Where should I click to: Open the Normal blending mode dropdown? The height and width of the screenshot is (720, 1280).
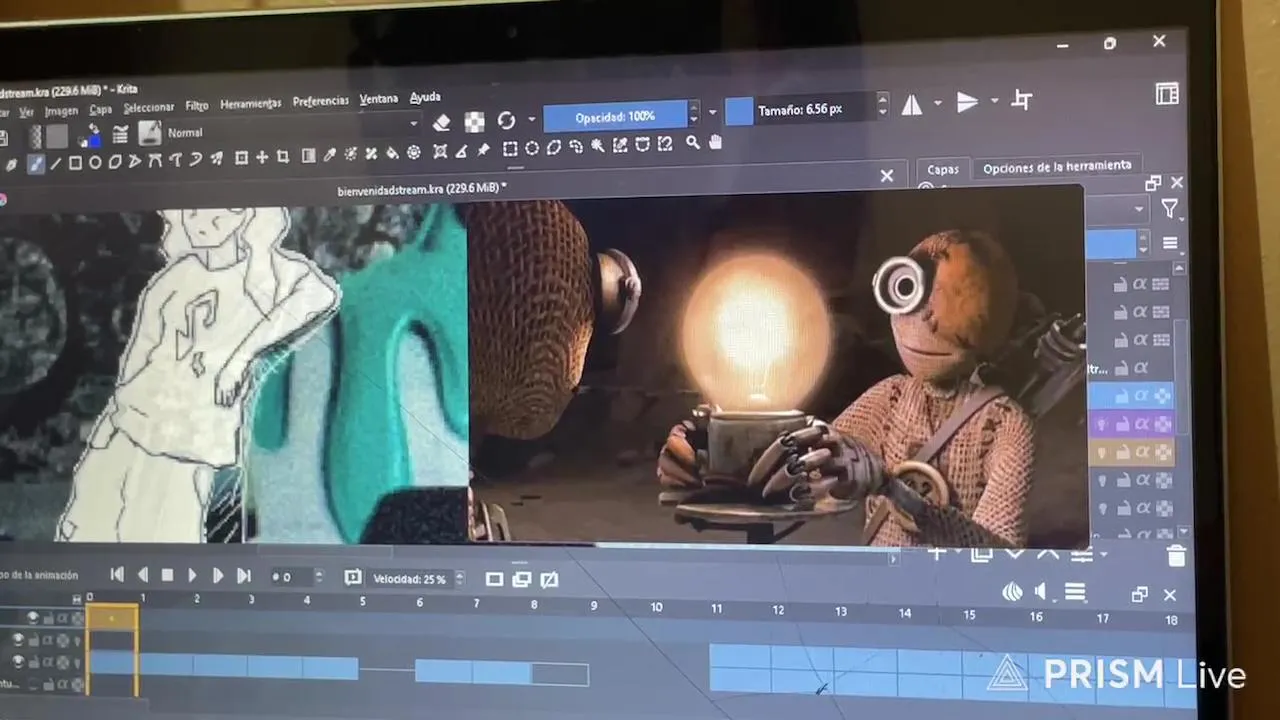pyautogui.click(x=290, y=129)
